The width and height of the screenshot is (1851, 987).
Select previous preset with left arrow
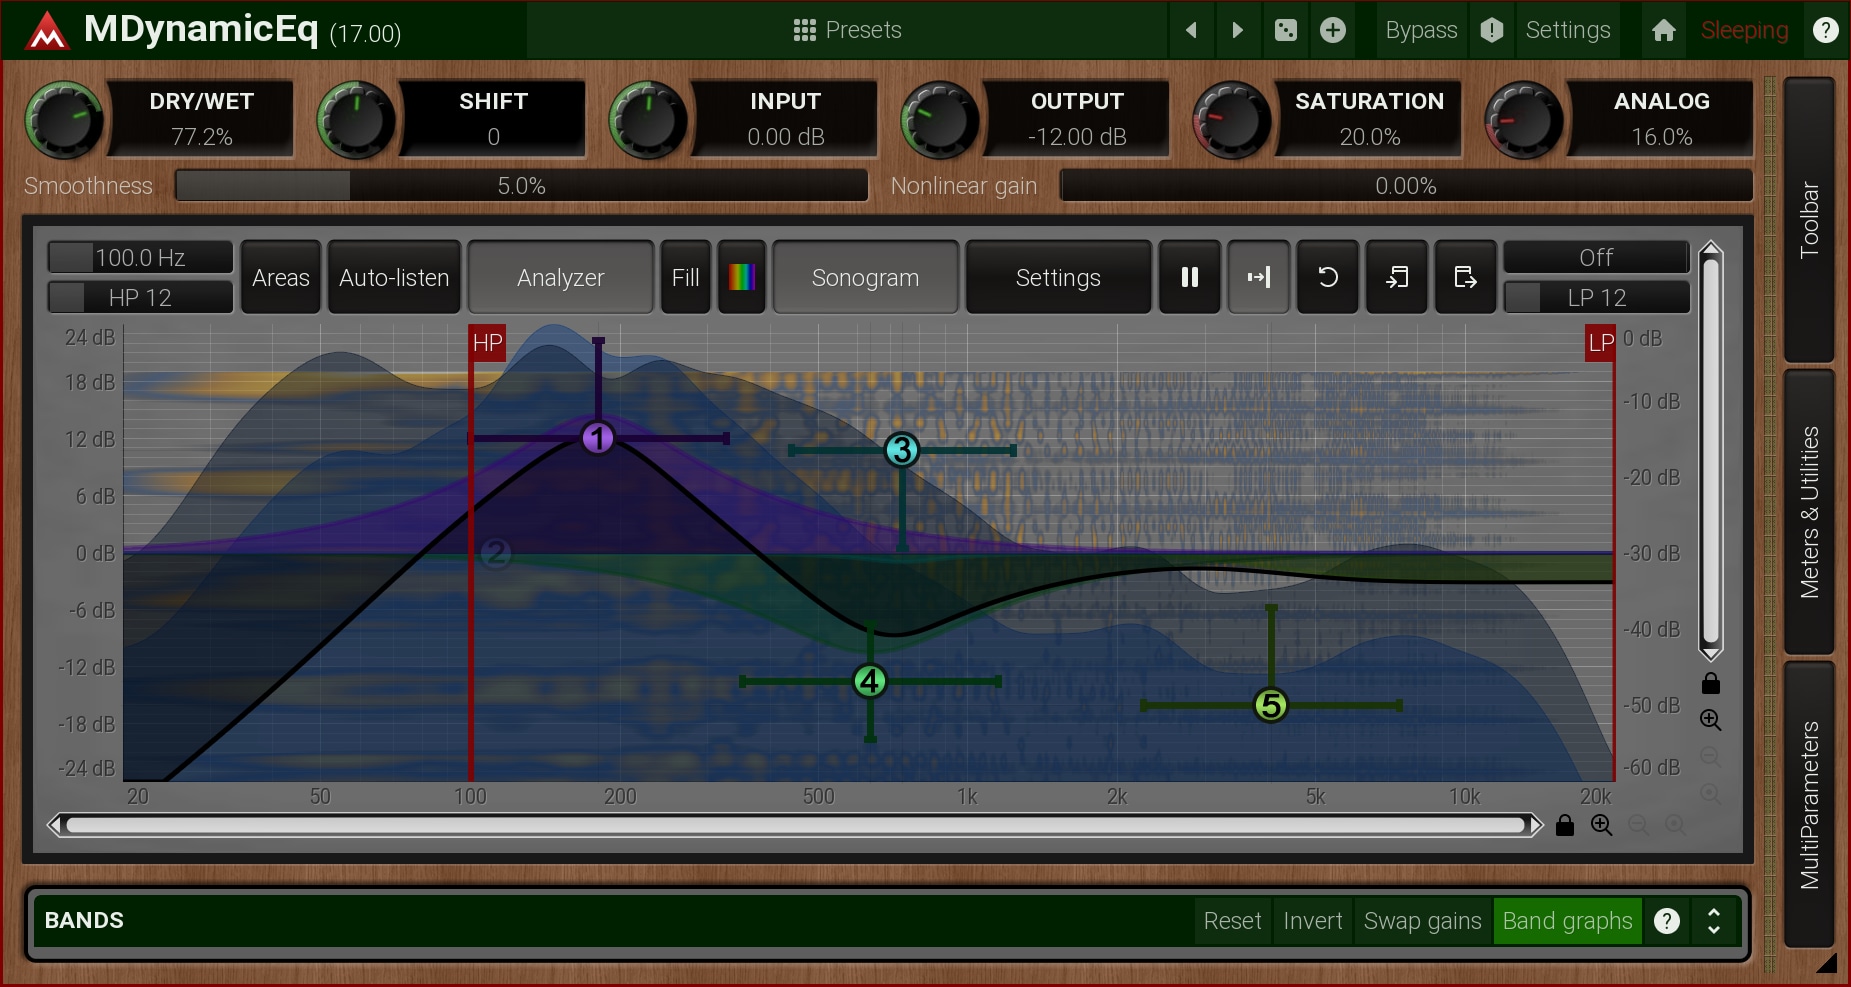coord(1191,30)
